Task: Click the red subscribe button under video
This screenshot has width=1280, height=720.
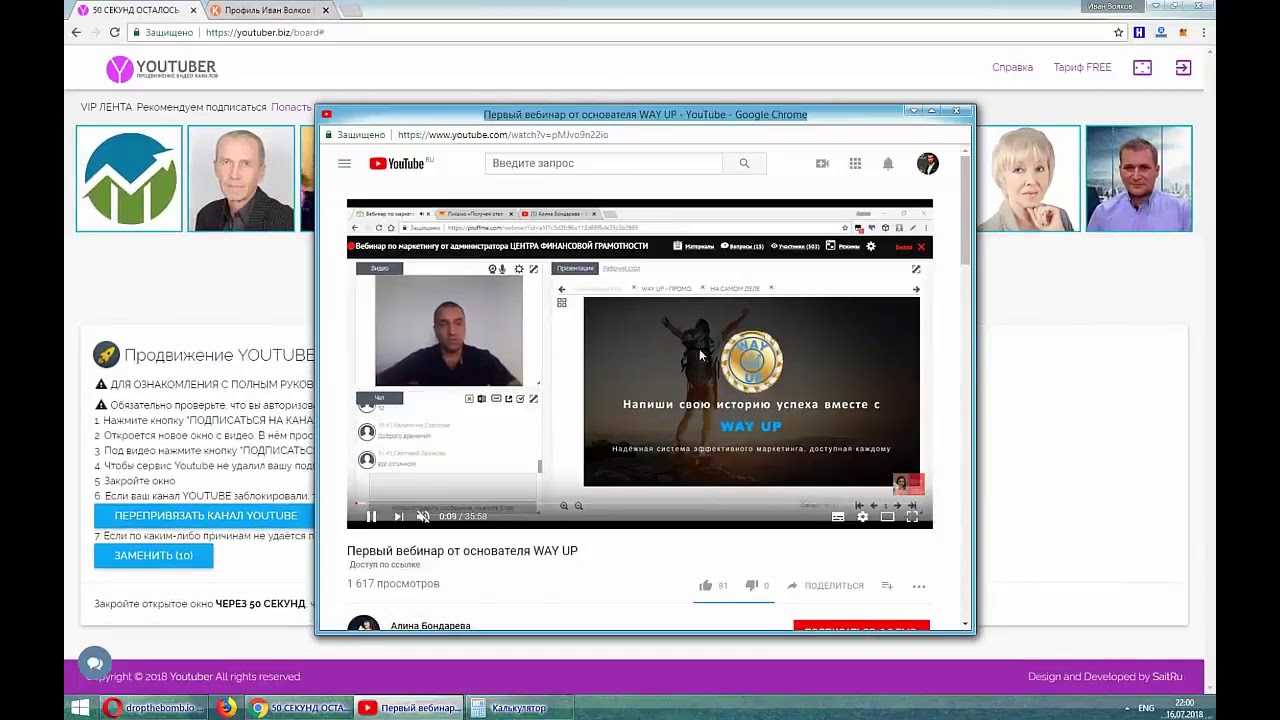Action: pyautogui.click(x=861, y=627)
